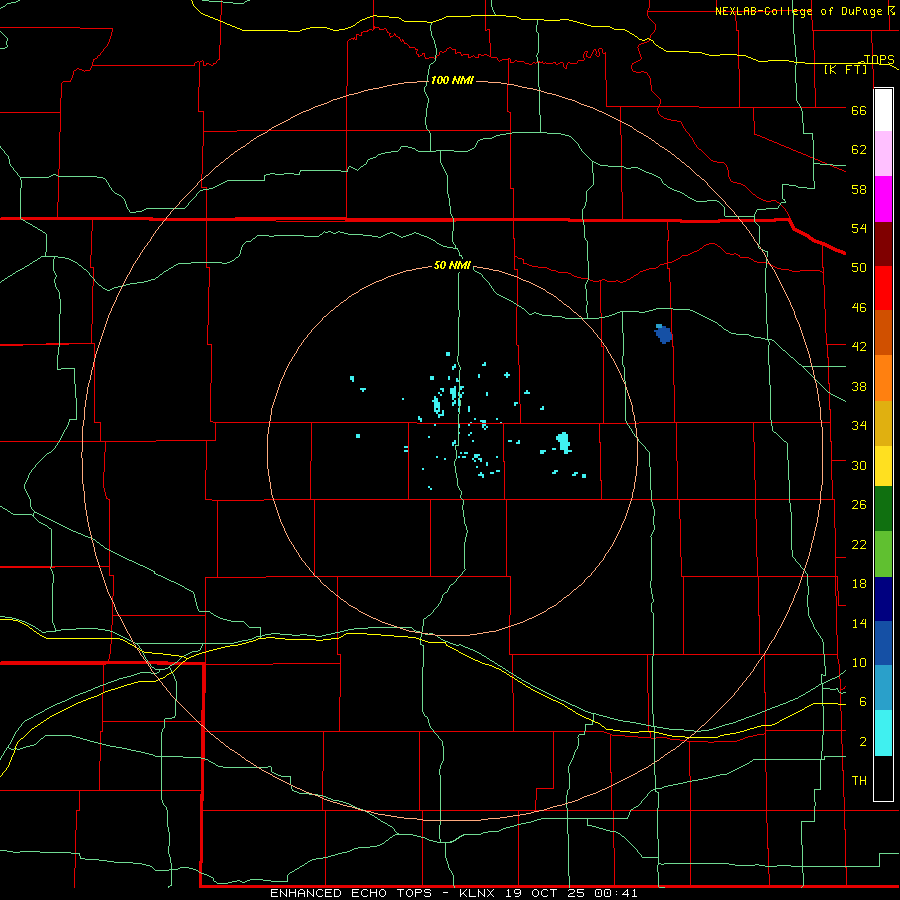This screenshot has width=900, height=900.
Task: Click the black TH threshold swatch
Action: pyautogui.click(x=883, y=778)
